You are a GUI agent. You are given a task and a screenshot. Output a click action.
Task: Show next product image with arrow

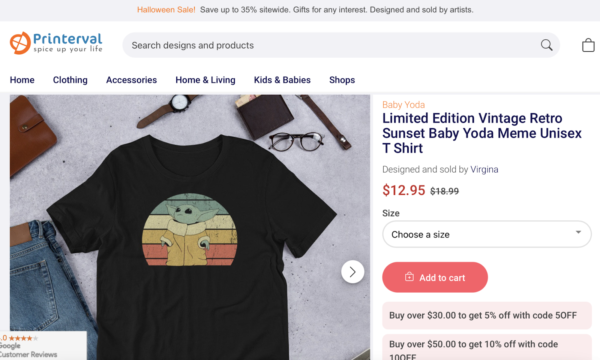click(x=352, y=272)
